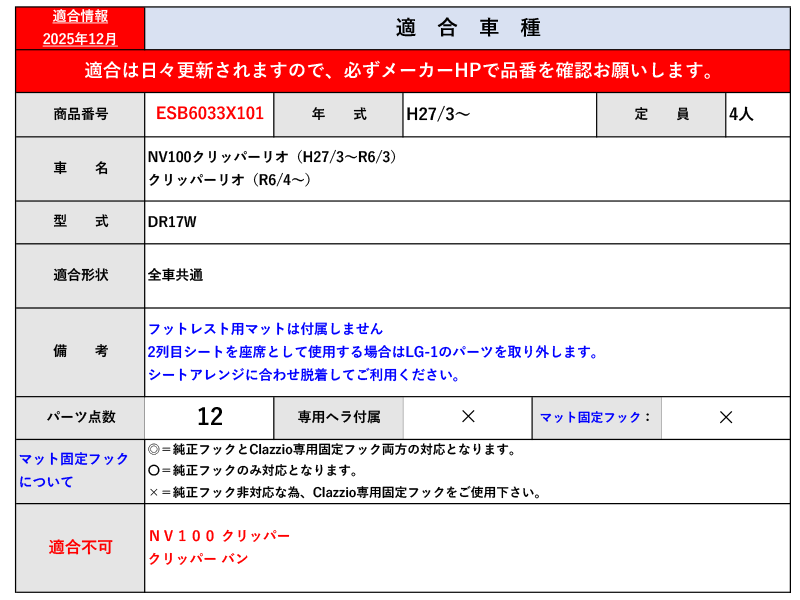
Task: Click the underlined 適合情報 heading
Action: tap(80, 17)
